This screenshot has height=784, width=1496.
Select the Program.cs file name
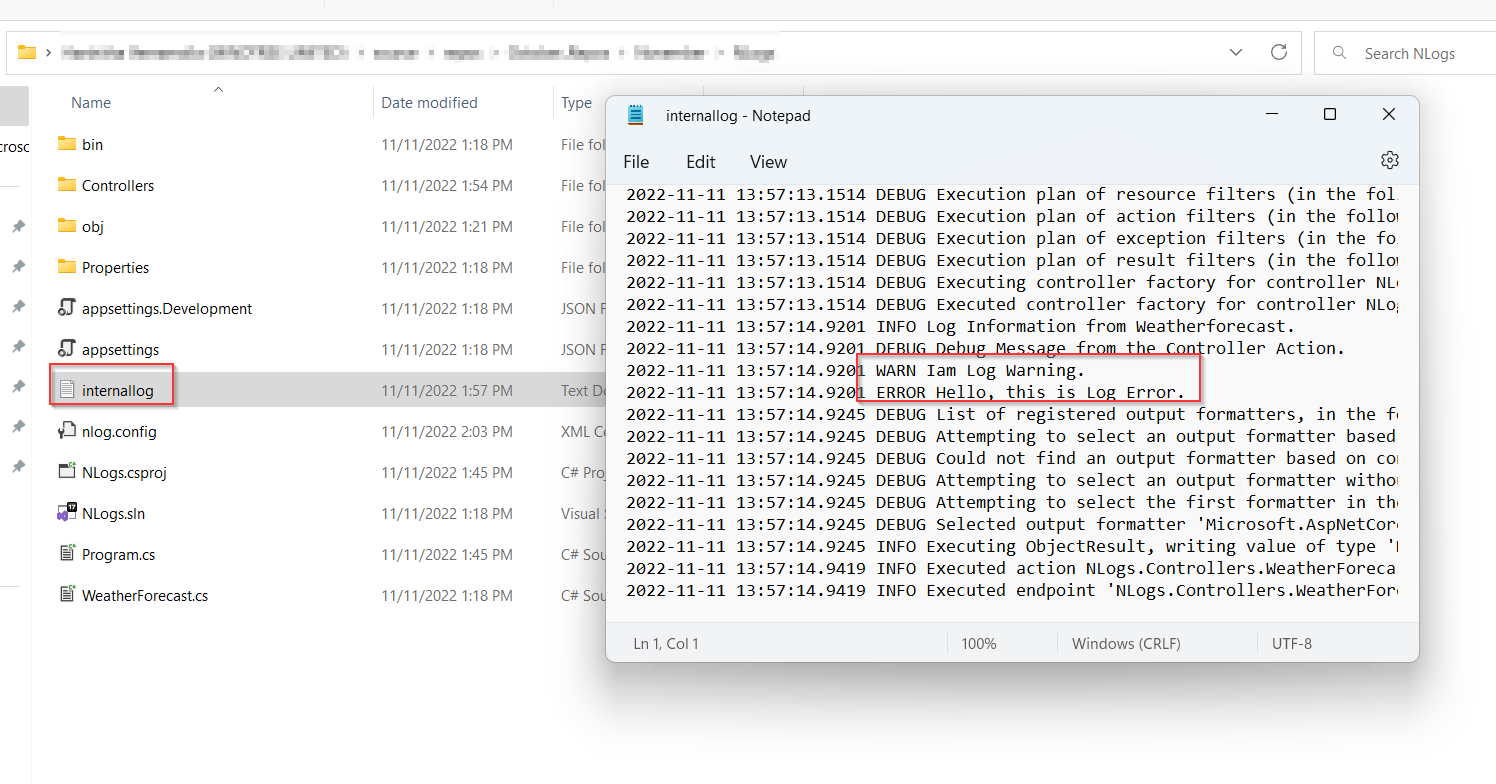(118, 555)
